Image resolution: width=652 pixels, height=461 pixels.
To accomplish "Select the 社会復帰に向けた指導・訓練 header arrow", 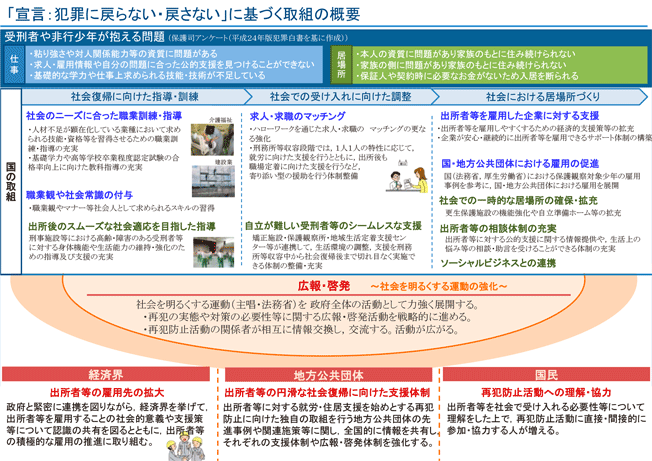I will pos(126,97).
